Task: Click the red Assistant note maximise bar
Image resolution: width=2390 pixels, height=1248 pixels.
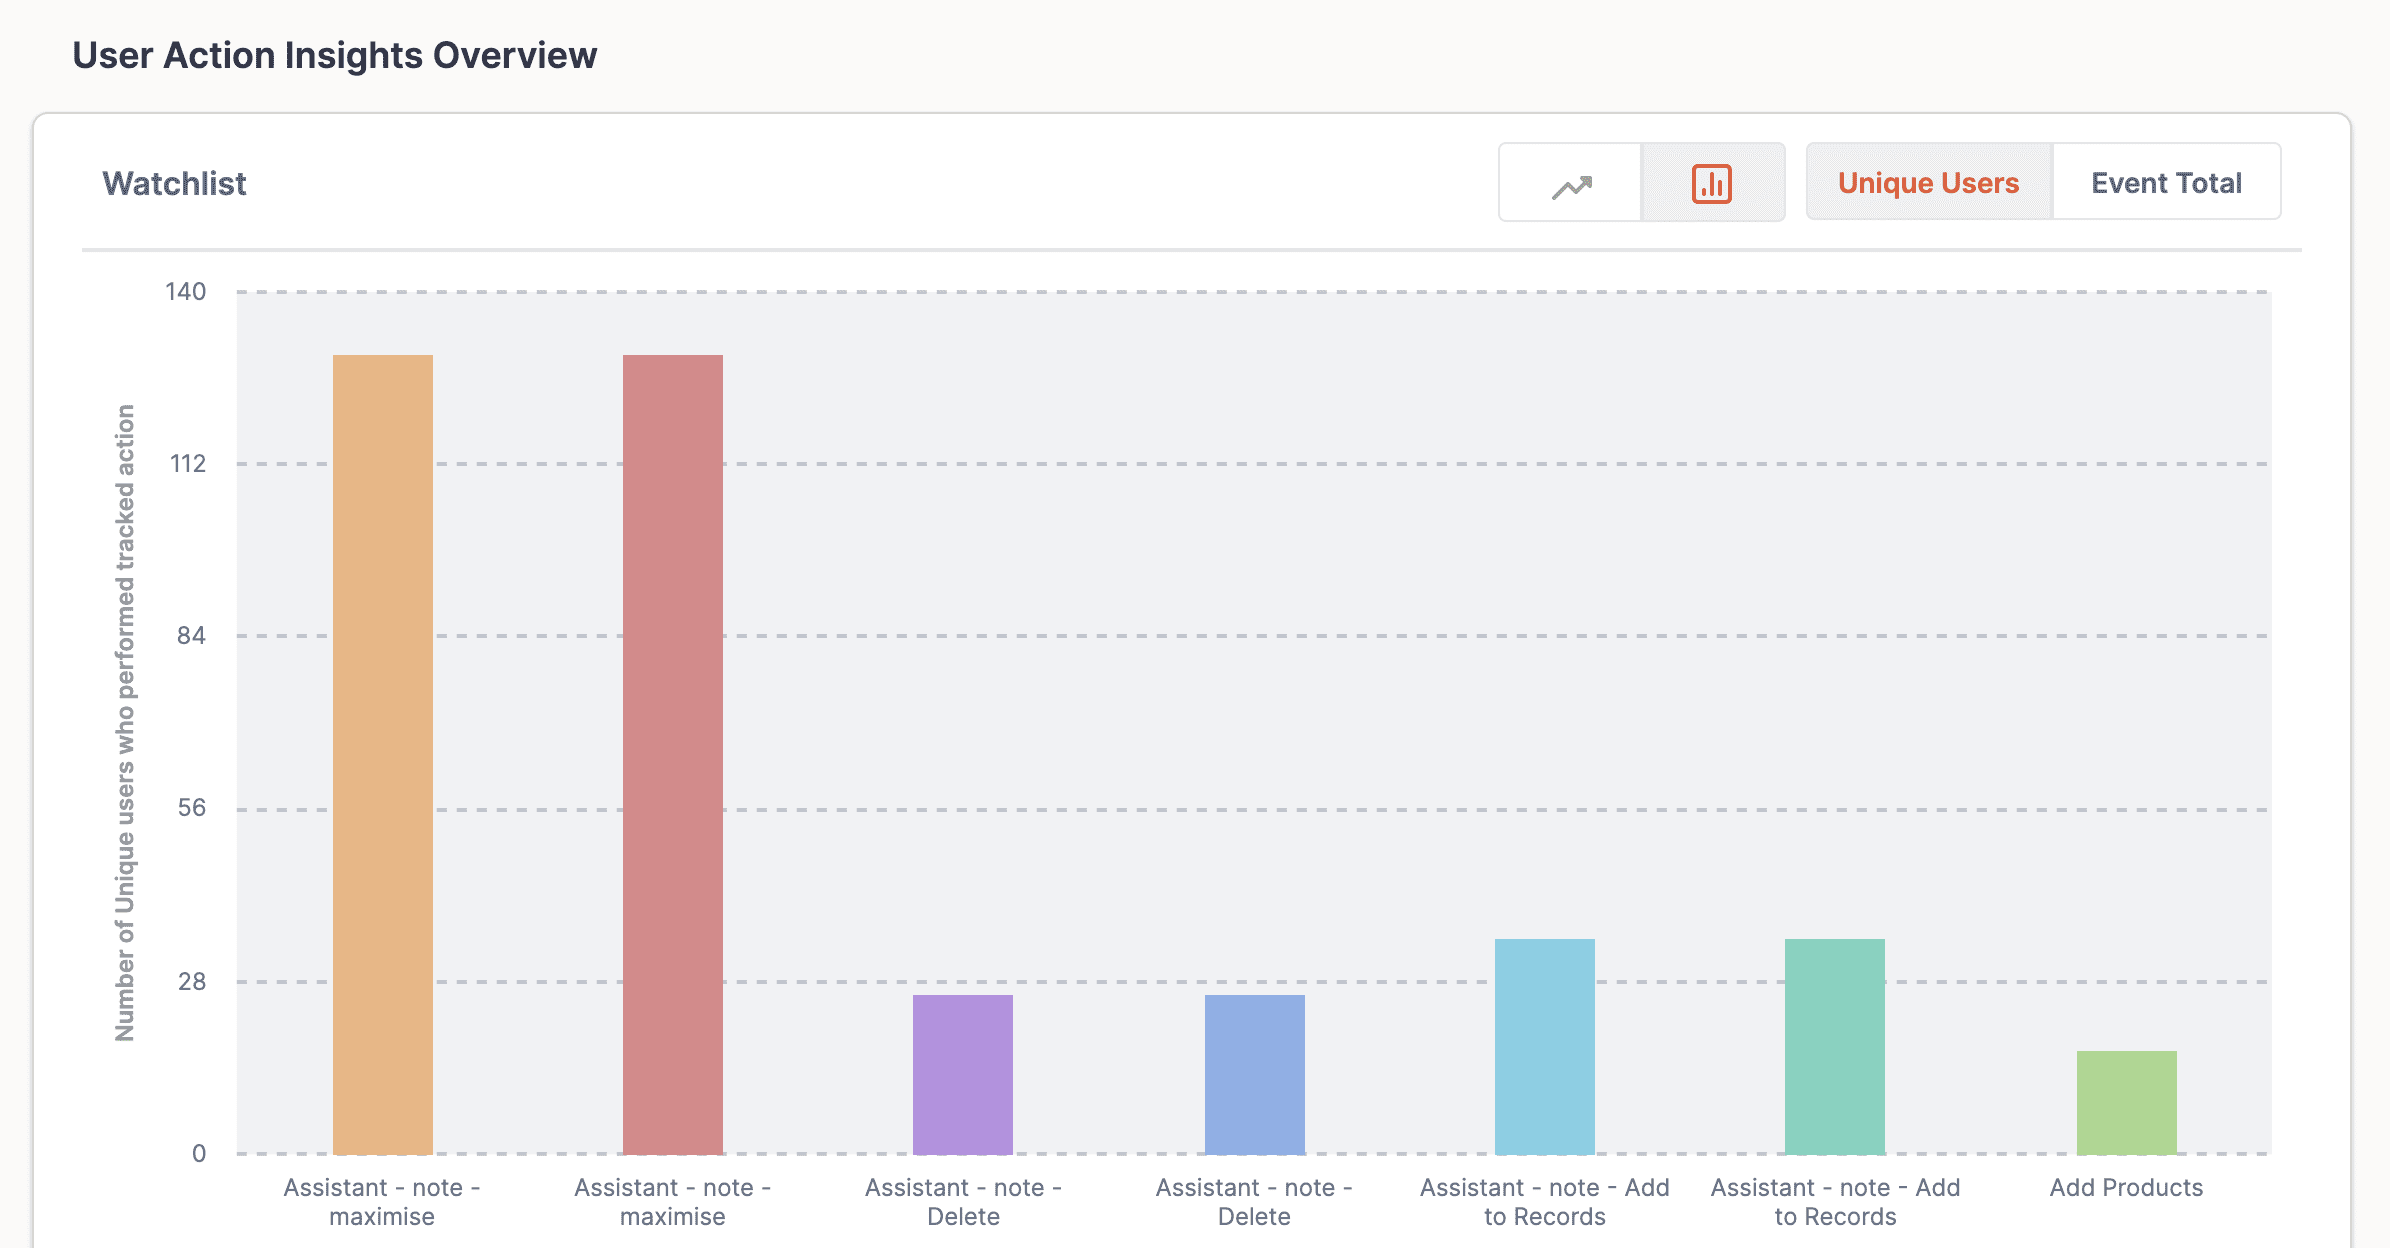Action: tap(672, 754)
